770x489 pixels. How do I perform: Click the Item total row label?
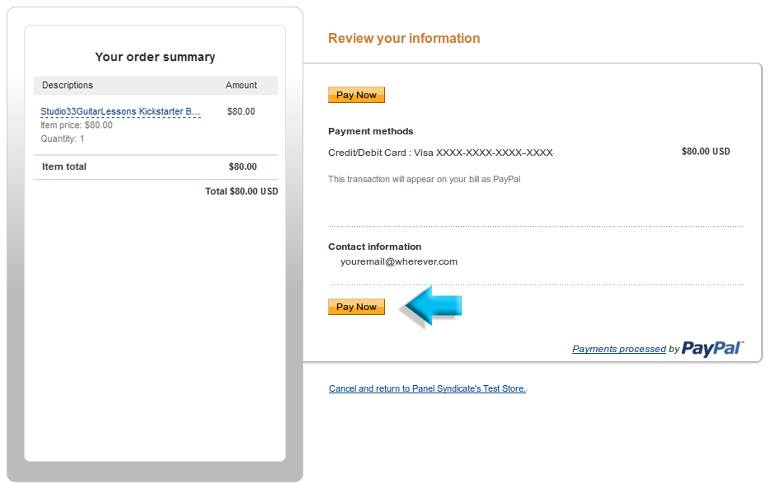tap(64, 166)
